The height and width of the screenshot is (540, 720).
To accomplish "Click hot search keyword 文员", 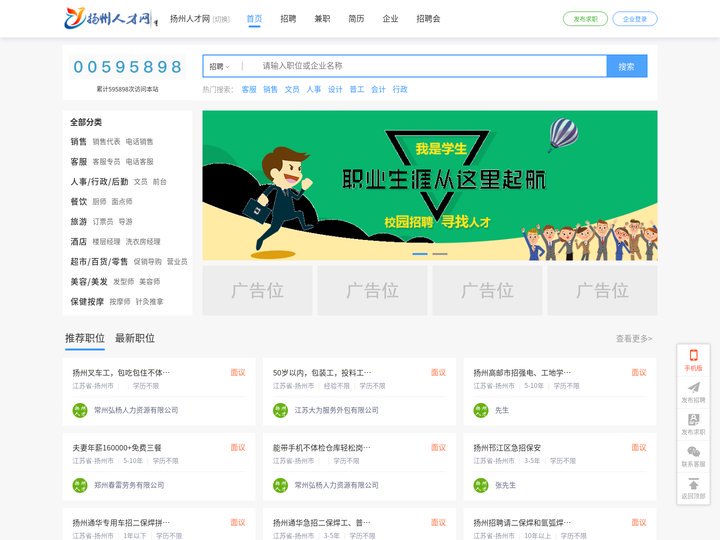I will tap(292, 90).
